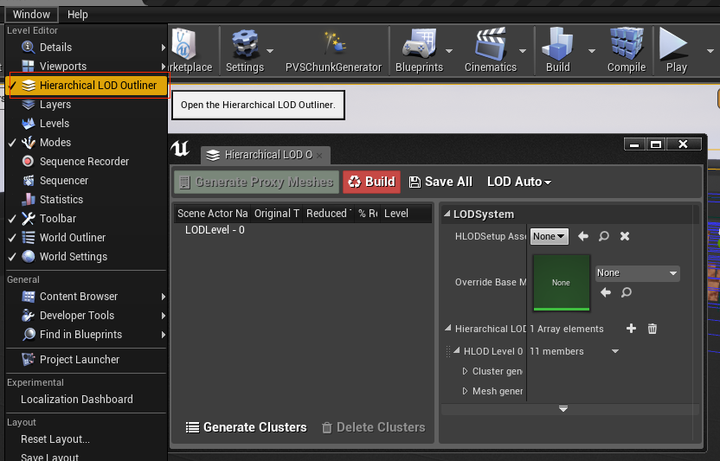Click the Scene Actor Name column header
The height and width of the screenshot is (461, 720).
(x=212, y=213)
